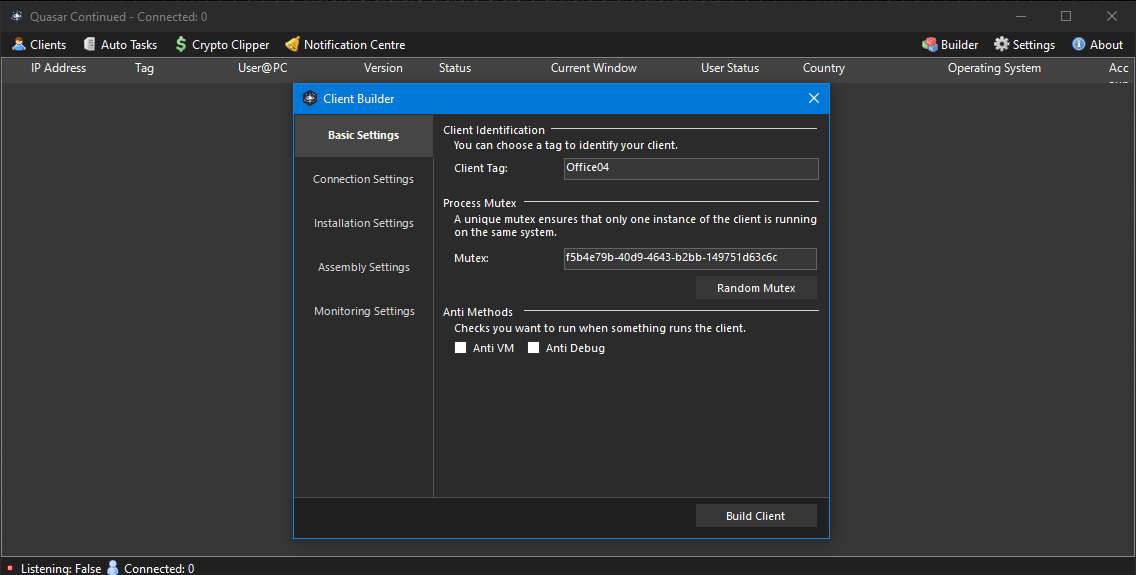
Task: Click the Client Builder dialog logo icon
Action: coord(310,98)
